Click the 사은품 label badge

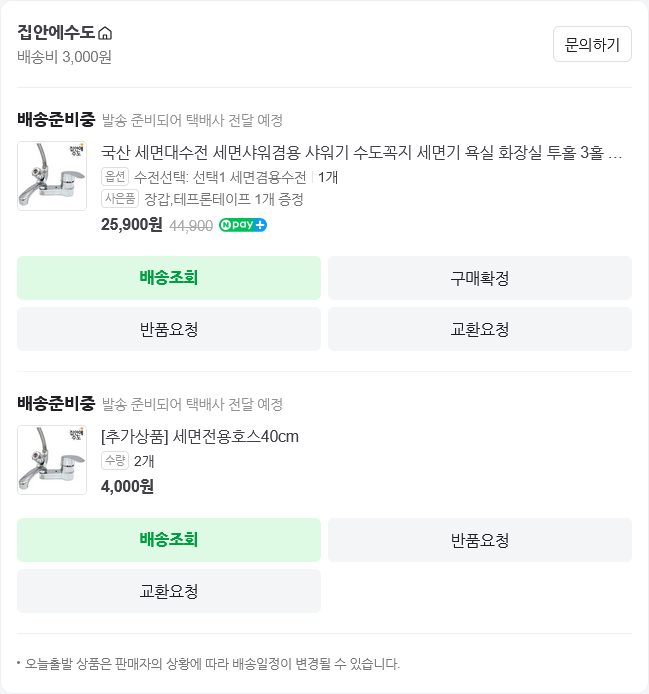[x=120, y=199]
